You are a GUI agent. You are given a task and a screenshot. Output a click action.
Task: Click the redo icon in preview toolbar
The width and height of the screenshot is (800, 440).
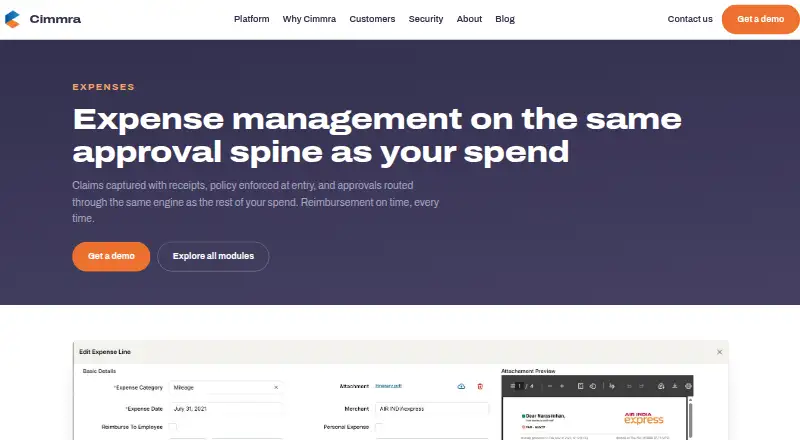(x=641, y=386)
